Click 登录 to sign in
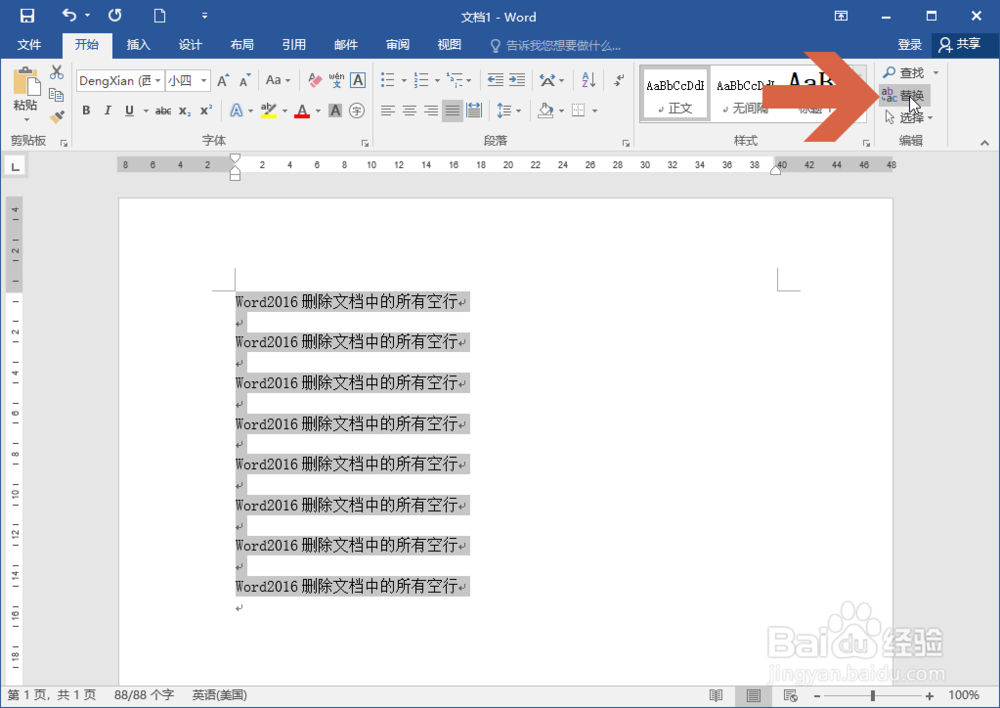The height and width of the screenshot is (708, 1000). [x=909, y=45]
